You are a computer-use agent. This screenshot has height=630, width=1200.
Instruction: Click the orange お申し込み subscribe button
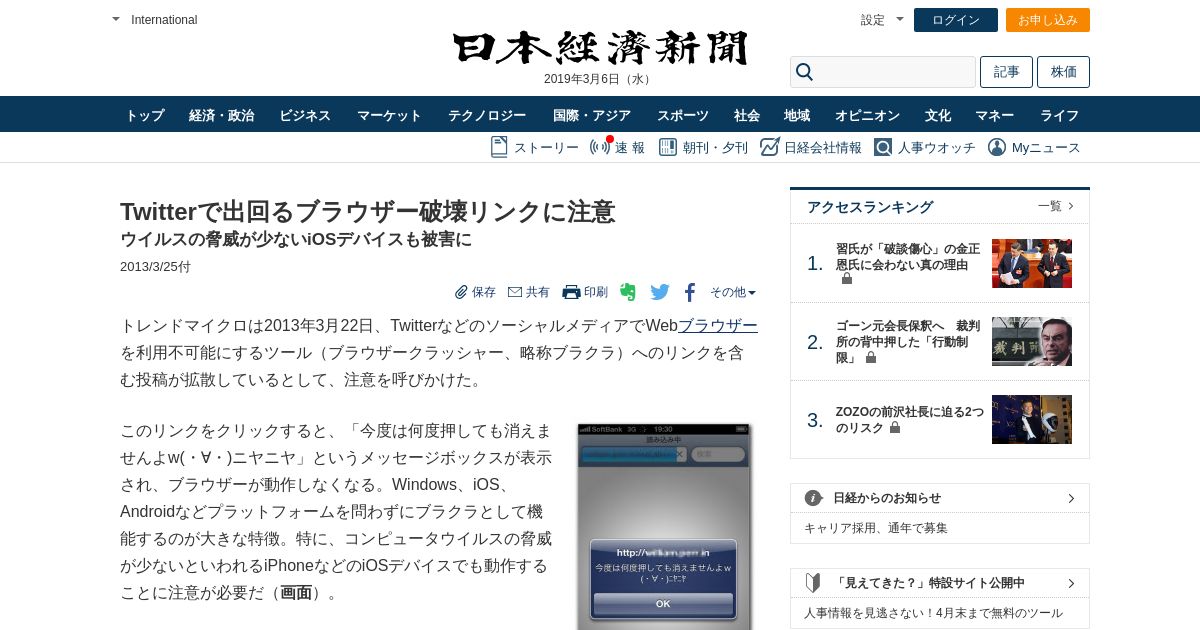(1048, 20)
